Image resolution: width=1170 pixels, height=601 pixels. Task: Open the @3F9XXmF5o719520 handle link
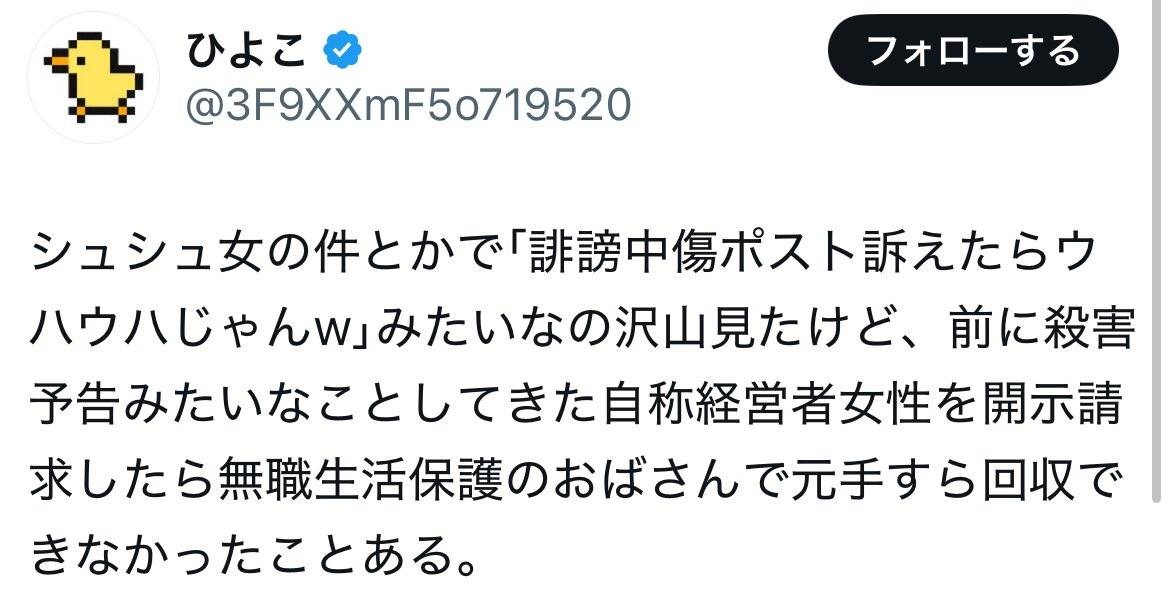tap(407, 105)
